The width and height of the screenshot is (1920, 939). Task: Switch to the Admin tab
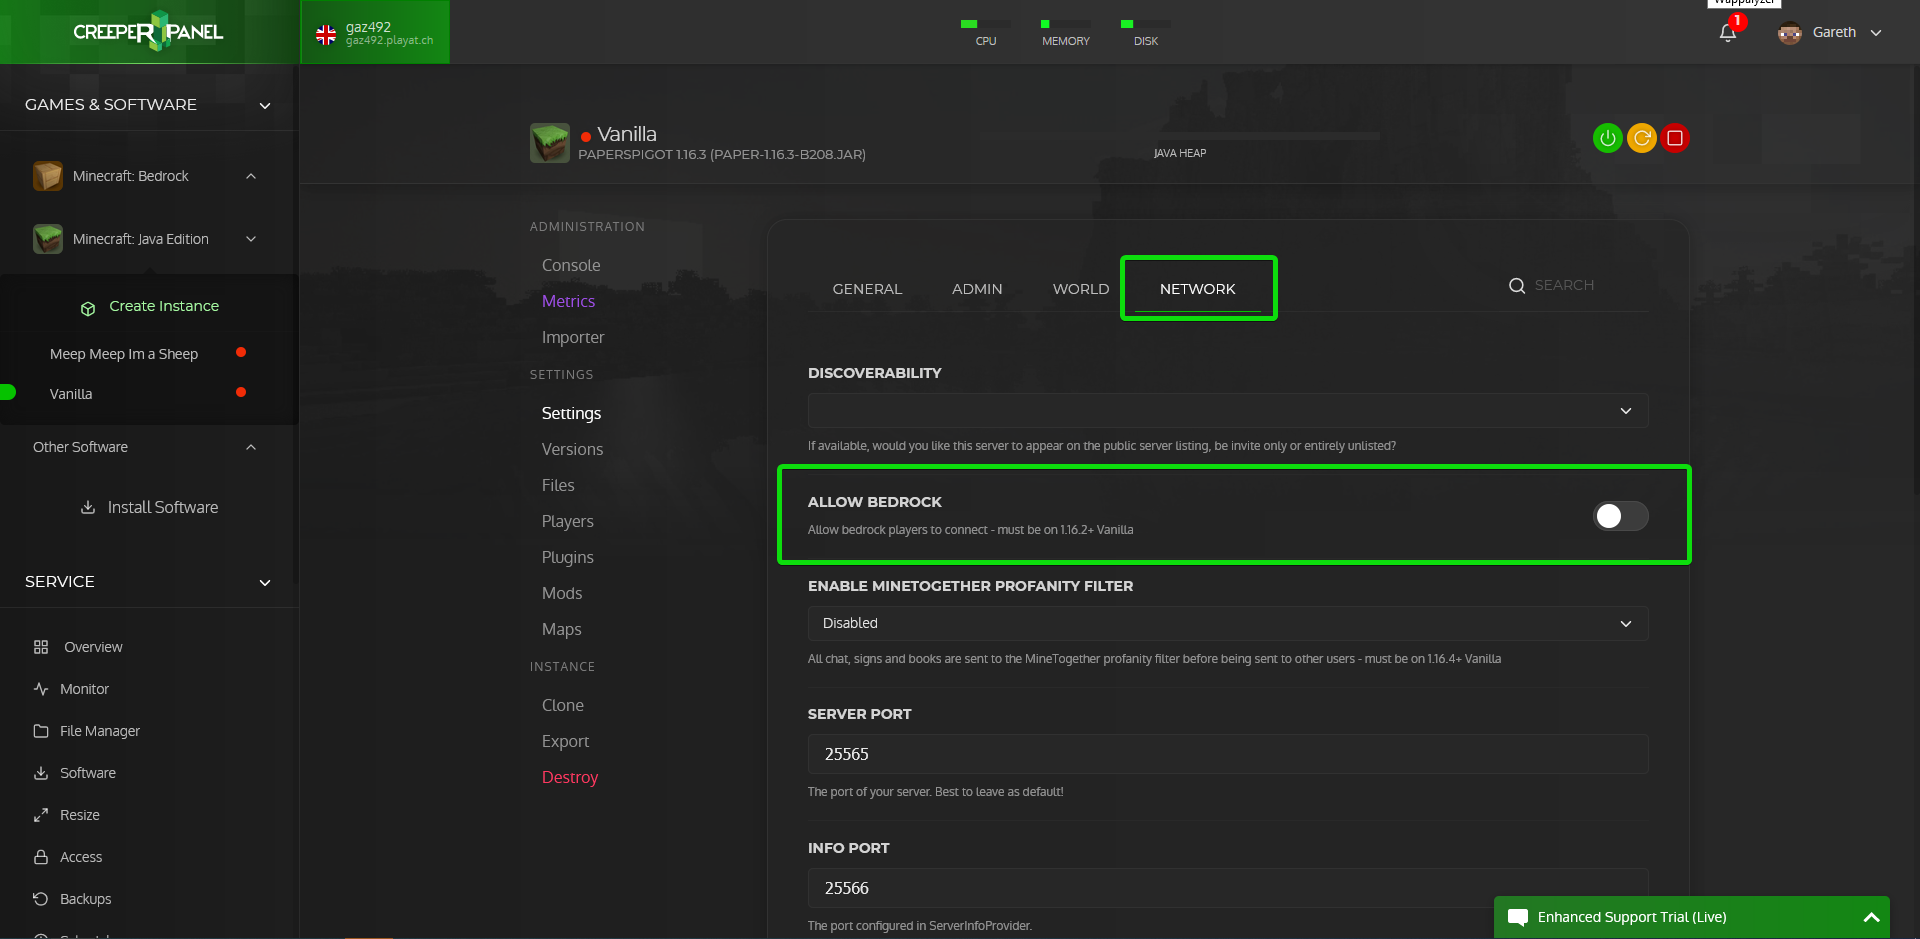[x=977, y=289]
